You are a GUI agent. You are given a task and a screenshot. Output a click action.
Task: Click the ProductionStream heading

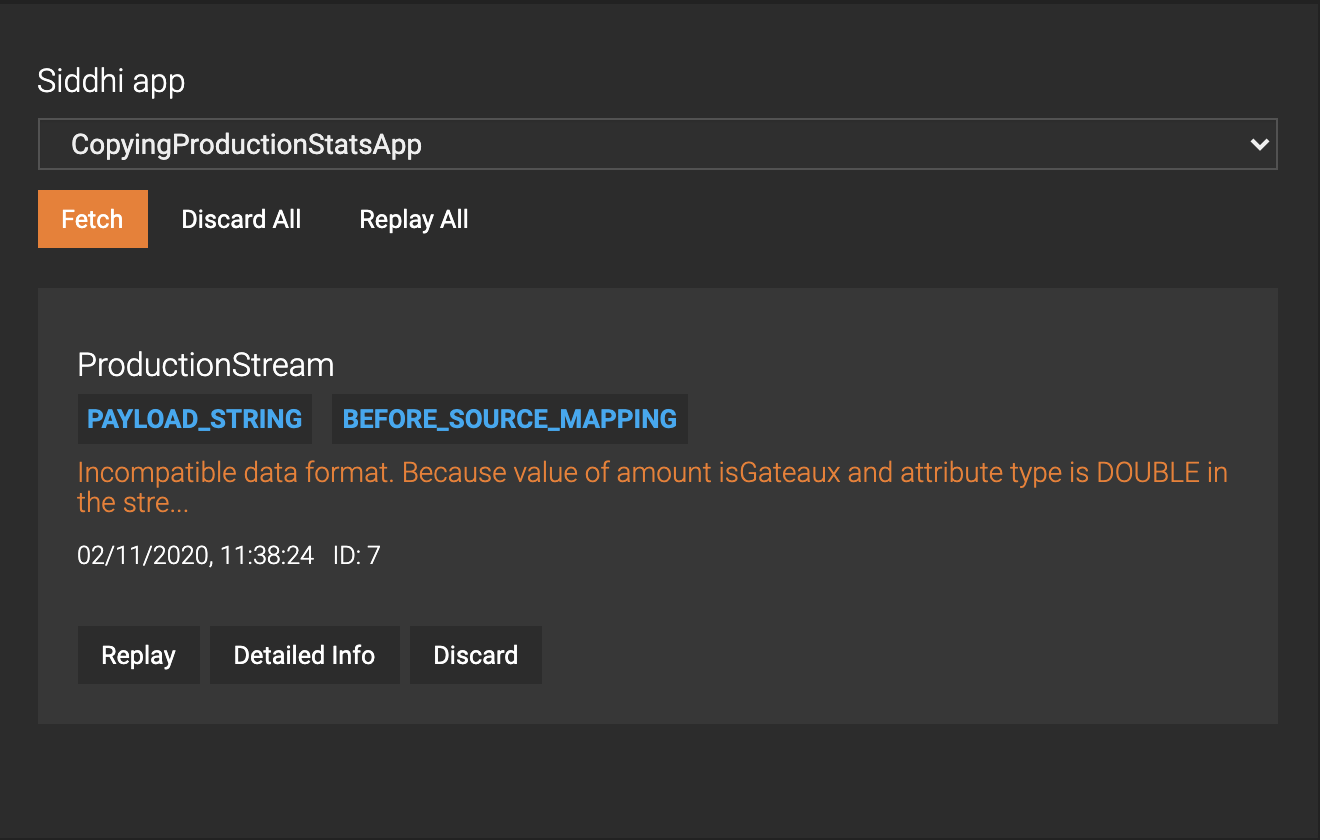[206, 365]
